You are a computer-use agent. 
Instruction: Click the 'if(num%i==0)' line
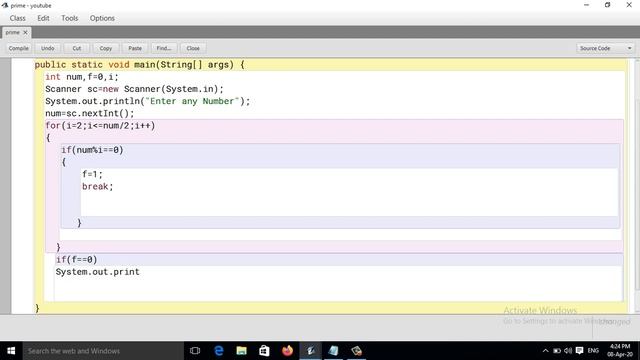92,150
